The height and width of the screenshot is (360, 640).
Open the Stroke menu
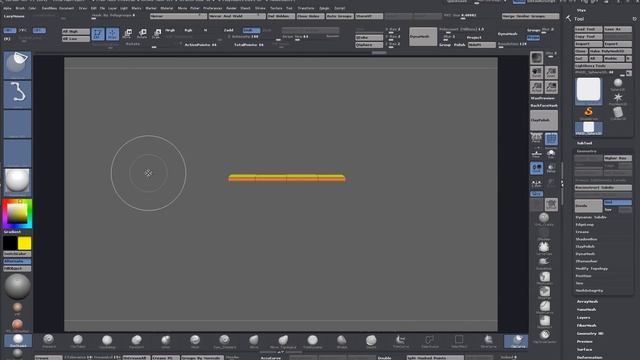point(260,8)
